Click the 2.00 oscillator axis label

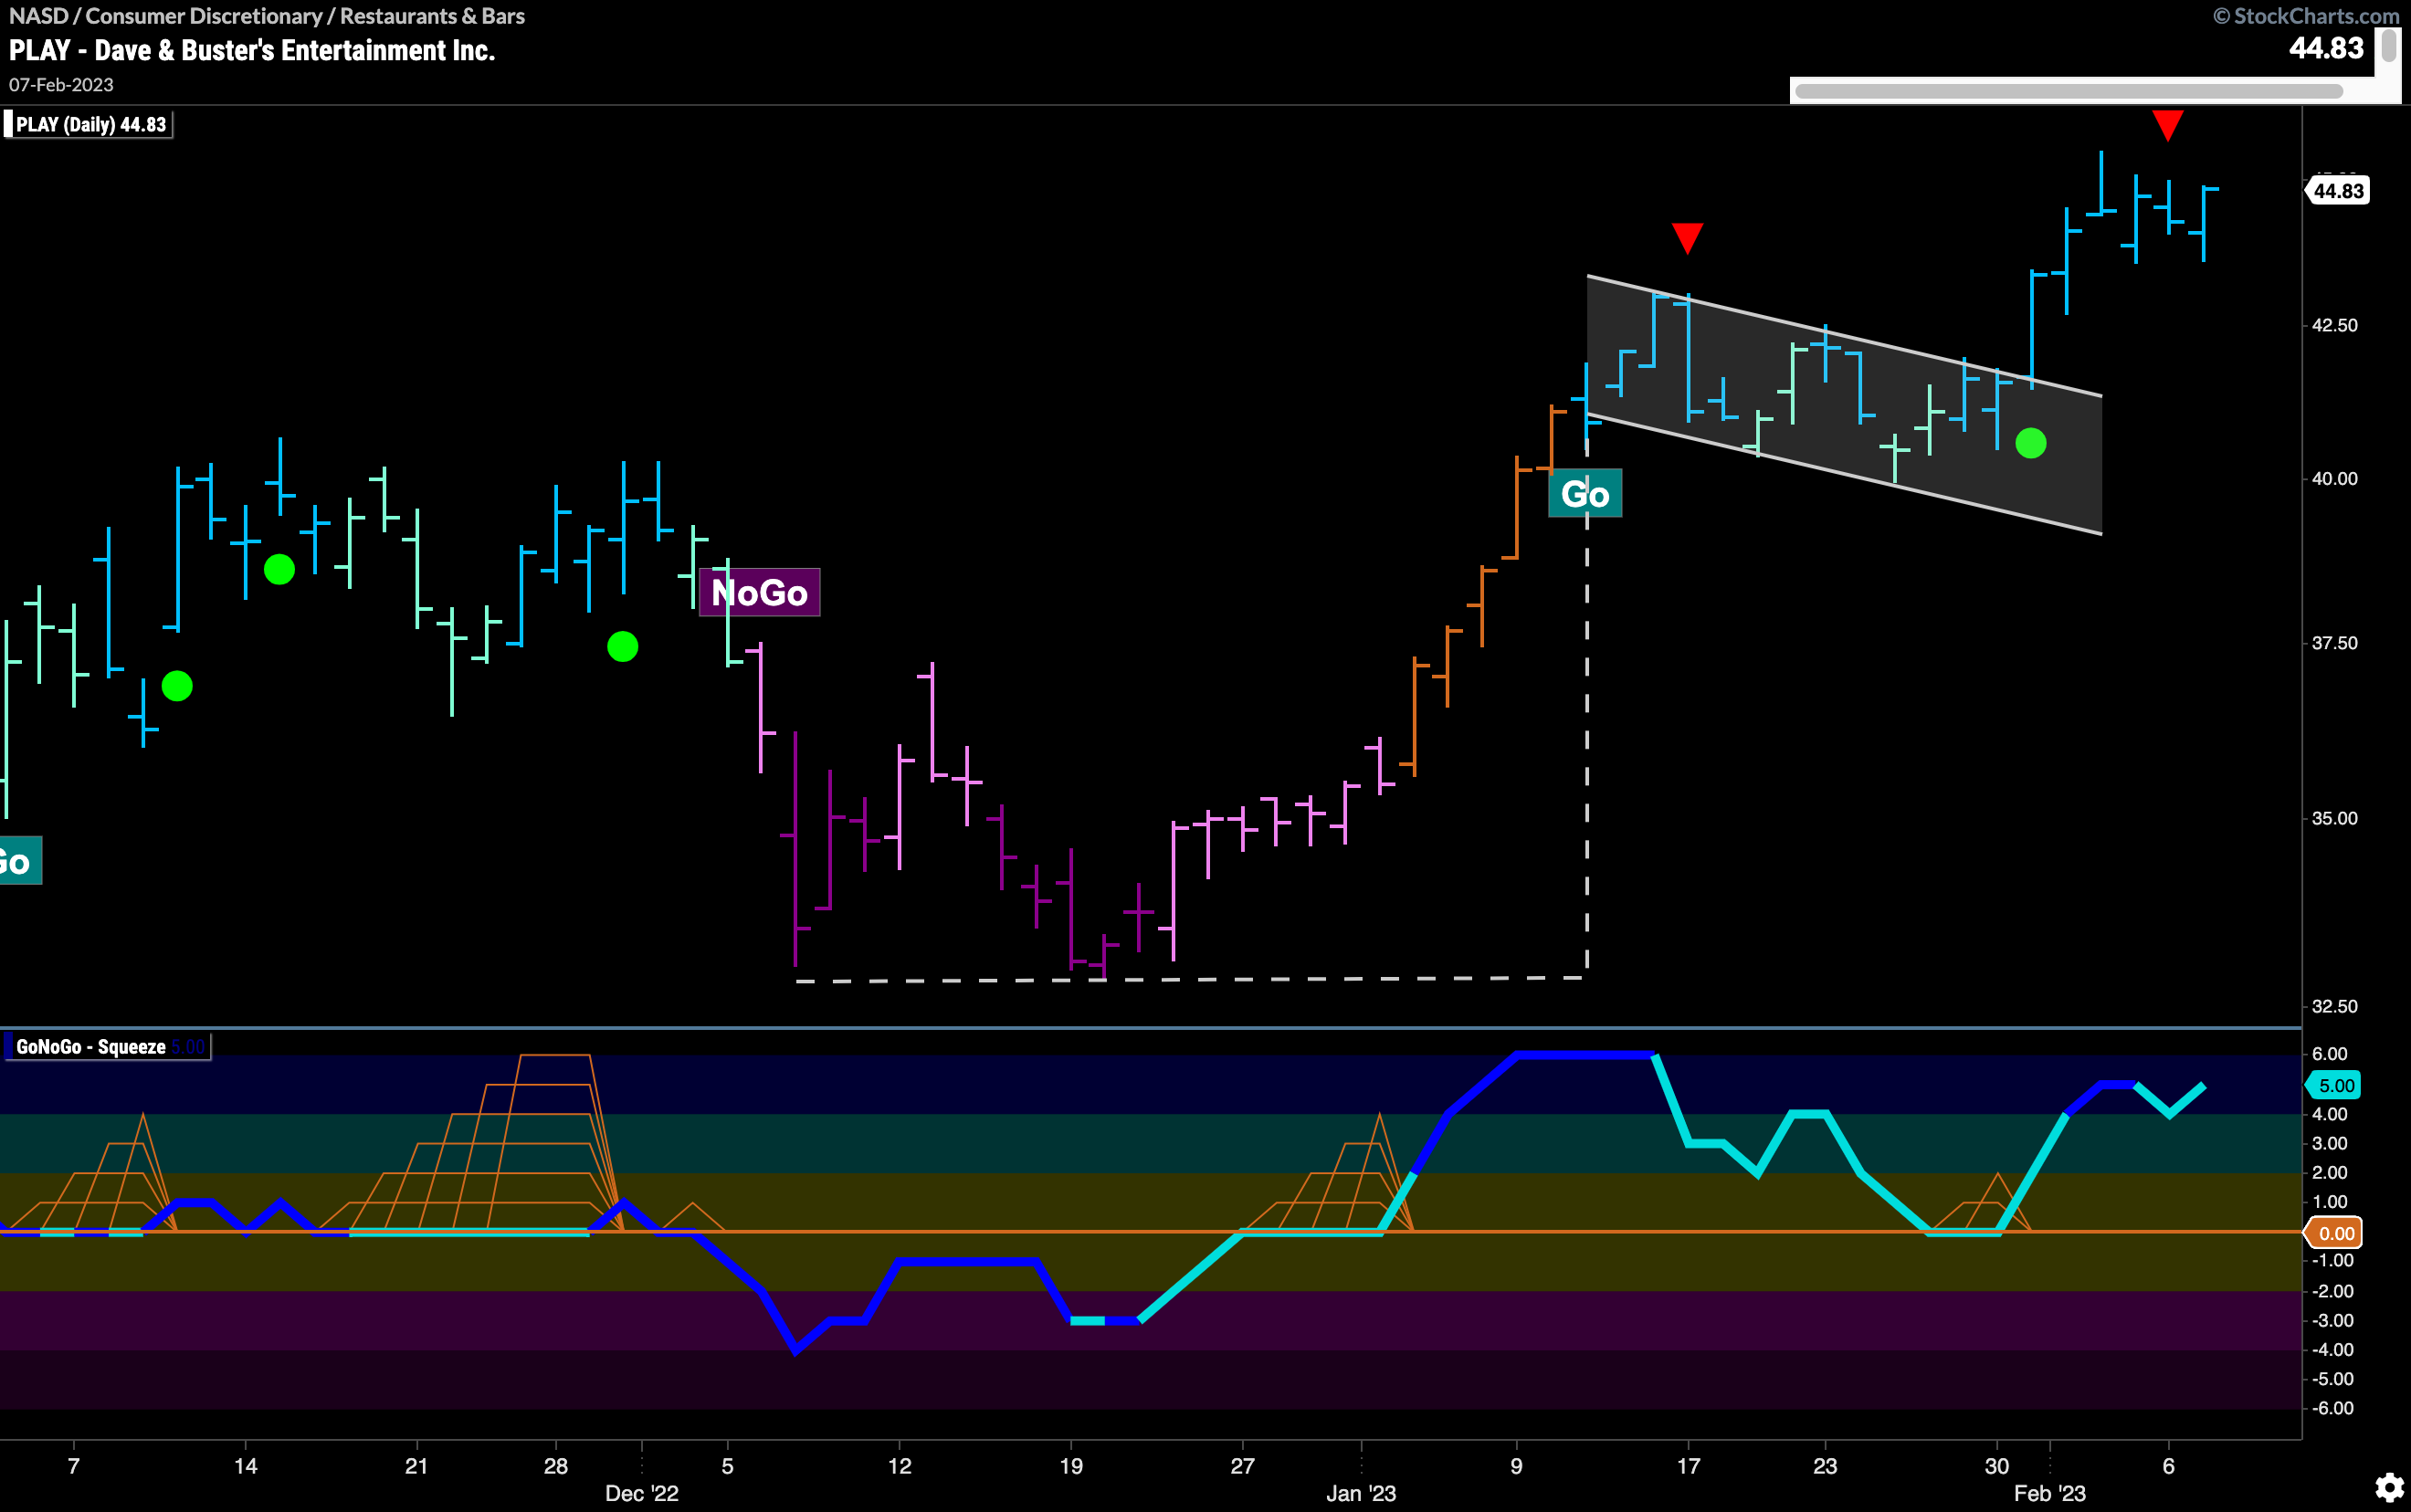coord(2330,1172)
